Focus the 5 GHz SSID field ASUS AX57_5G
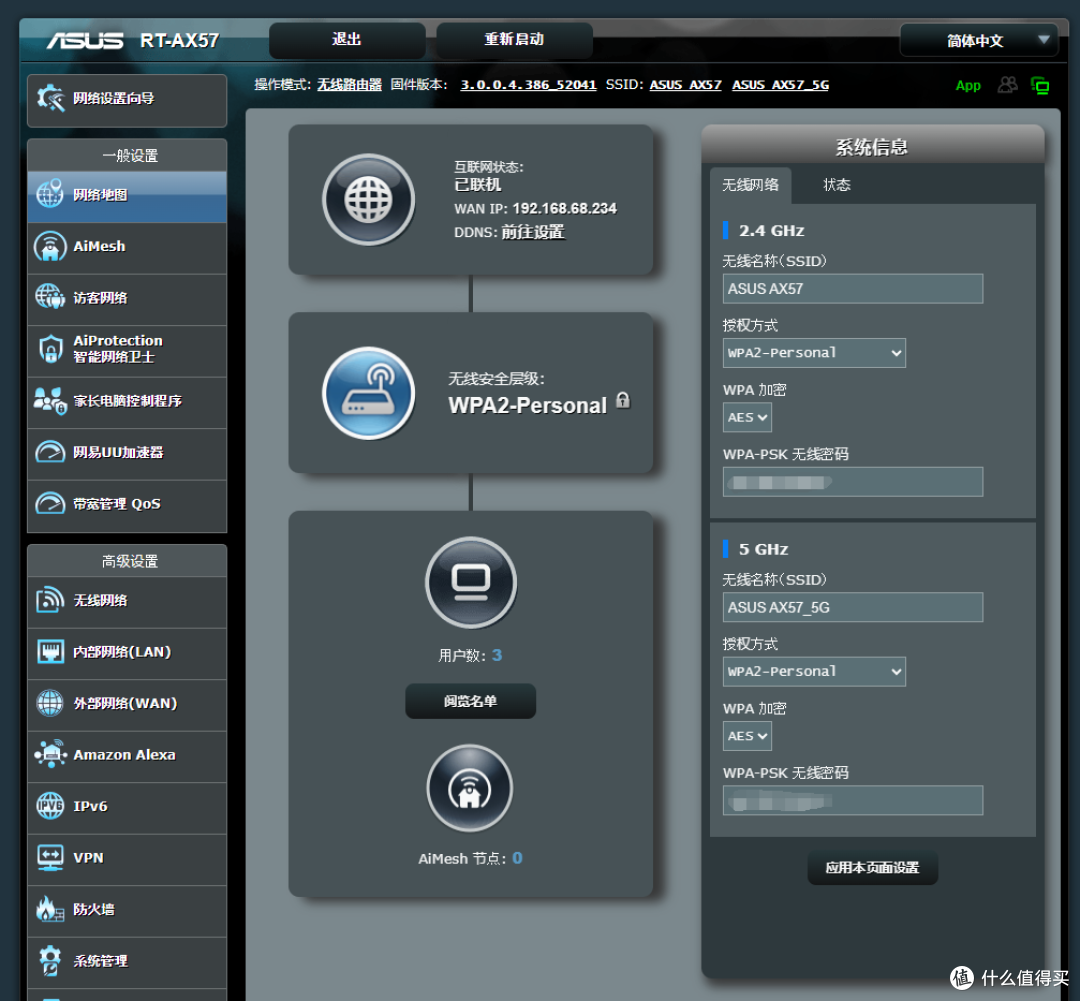 (x=853, y=608)
